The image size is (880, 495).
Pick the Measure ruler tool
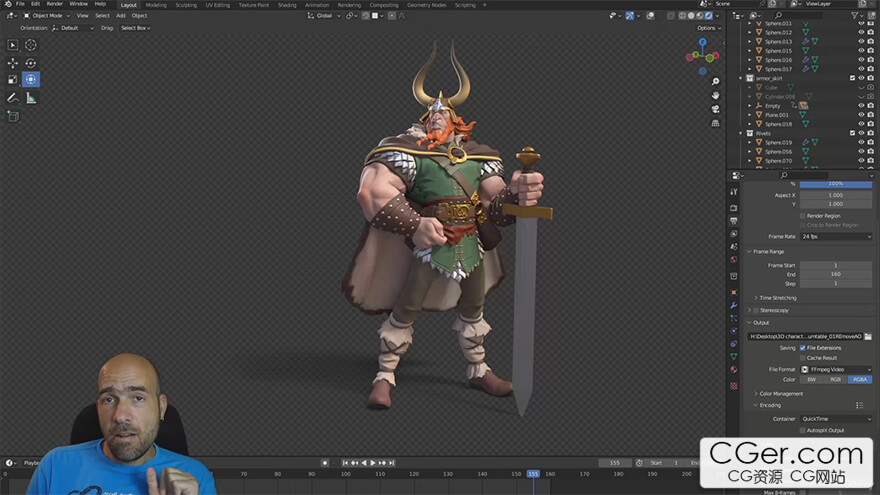[31, 98]
